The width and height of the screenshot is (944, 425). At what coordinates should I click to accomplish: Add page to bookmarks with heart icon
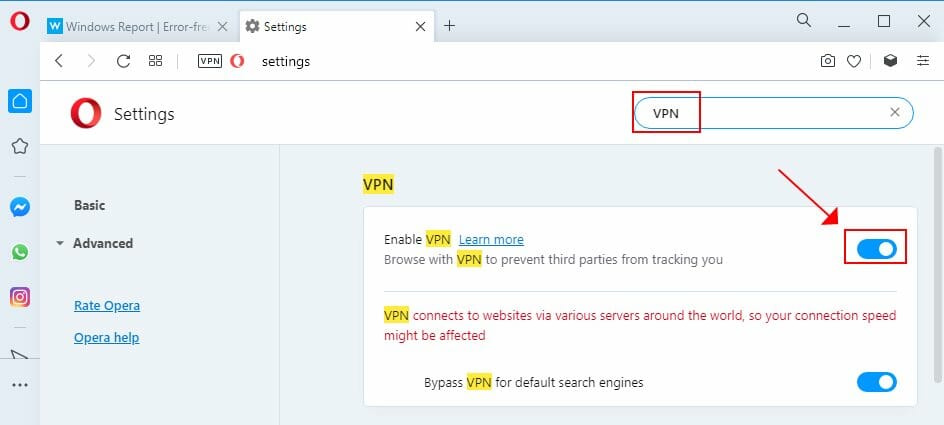[854, 61]
